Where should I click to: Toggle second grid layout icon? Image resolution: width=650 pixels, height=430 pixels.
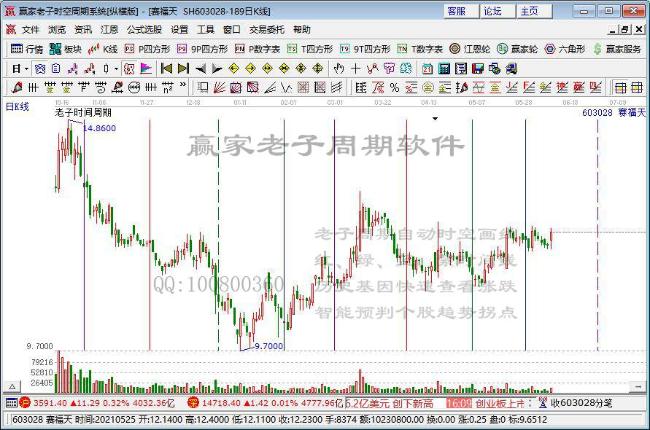point(636,87)
